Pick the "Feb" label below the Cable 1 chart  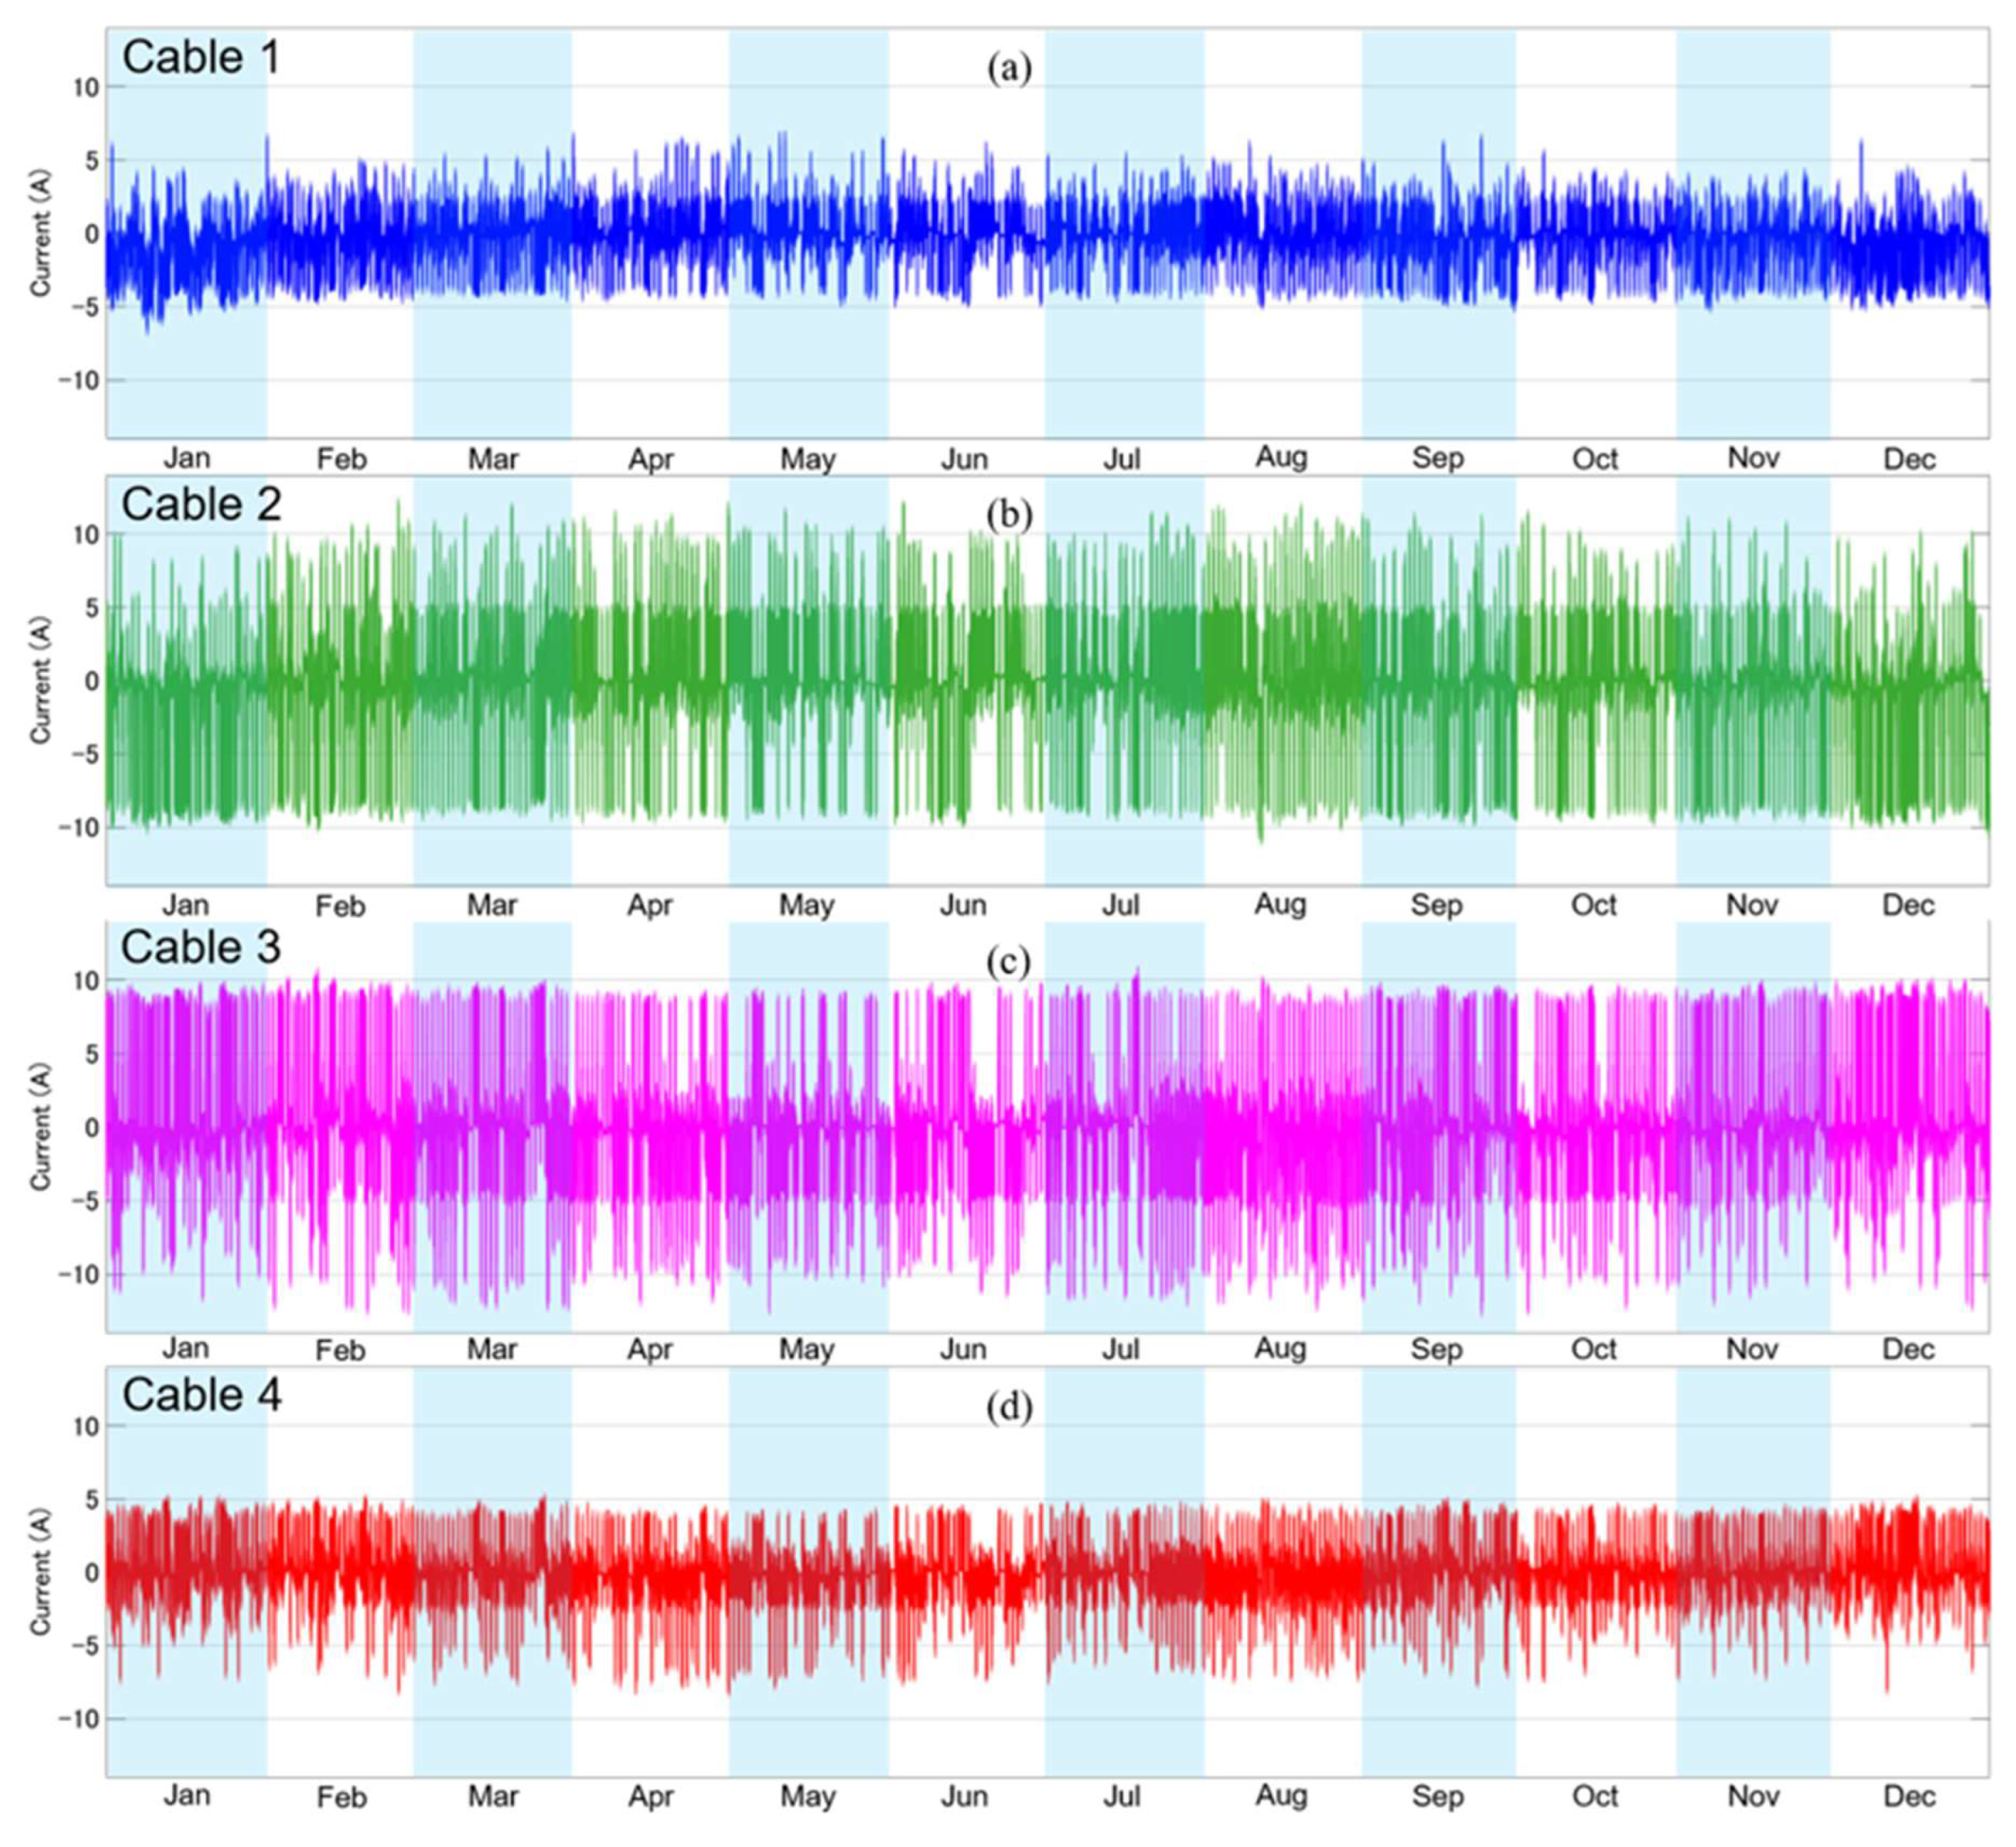tap(342, 459)
